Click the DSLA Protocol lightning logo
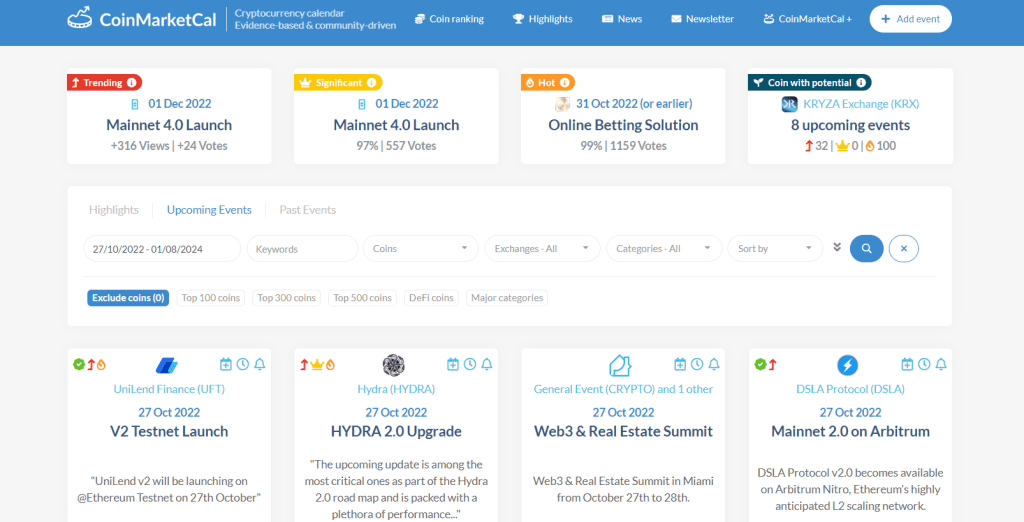This screenshot has width=1024, height=522. (848, 365)
